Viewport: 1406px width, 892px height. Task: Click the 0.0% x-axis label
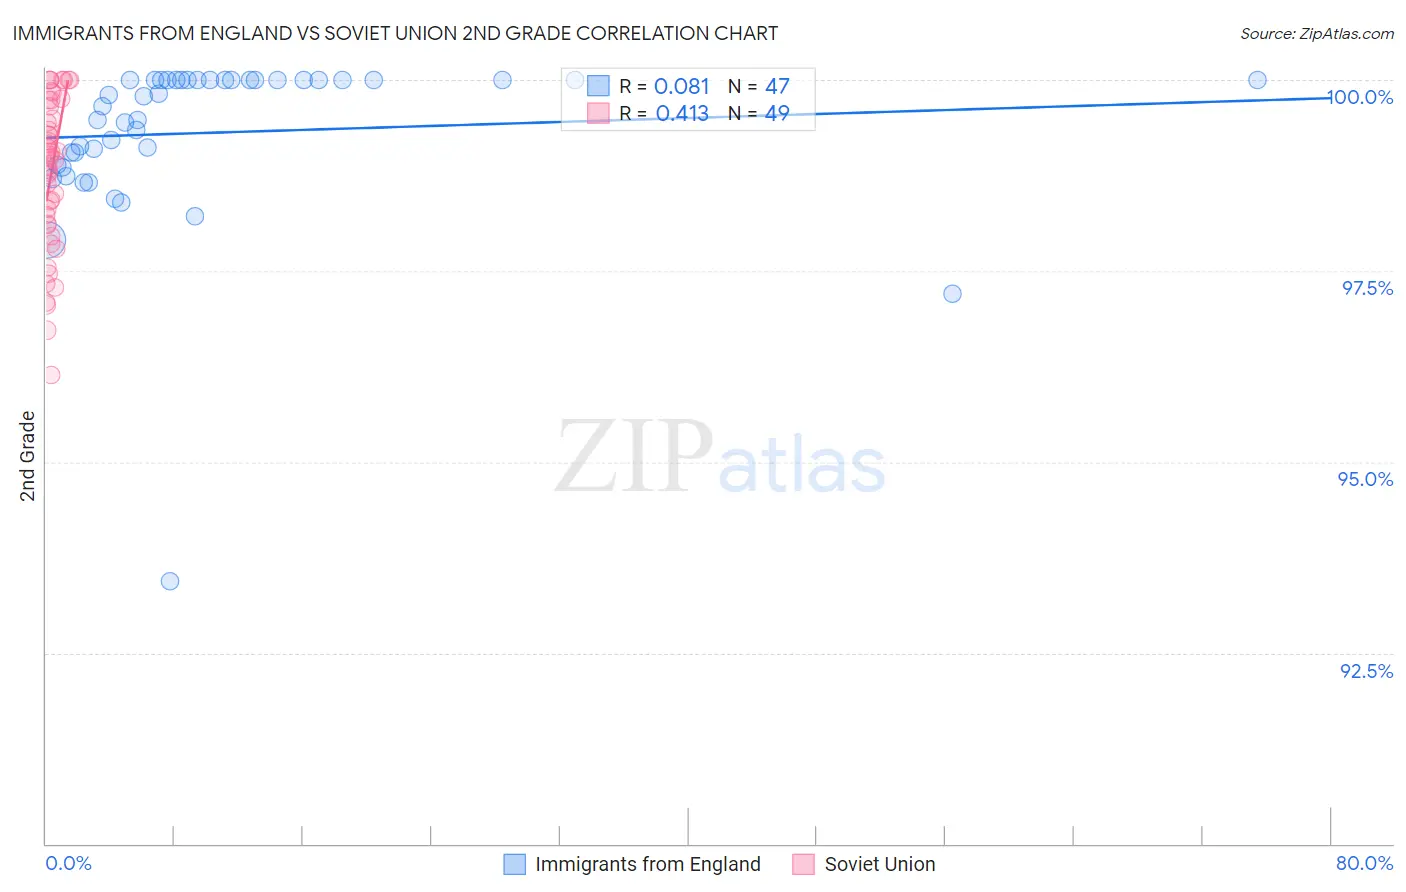pyautogui.click(x=69, y=863)
